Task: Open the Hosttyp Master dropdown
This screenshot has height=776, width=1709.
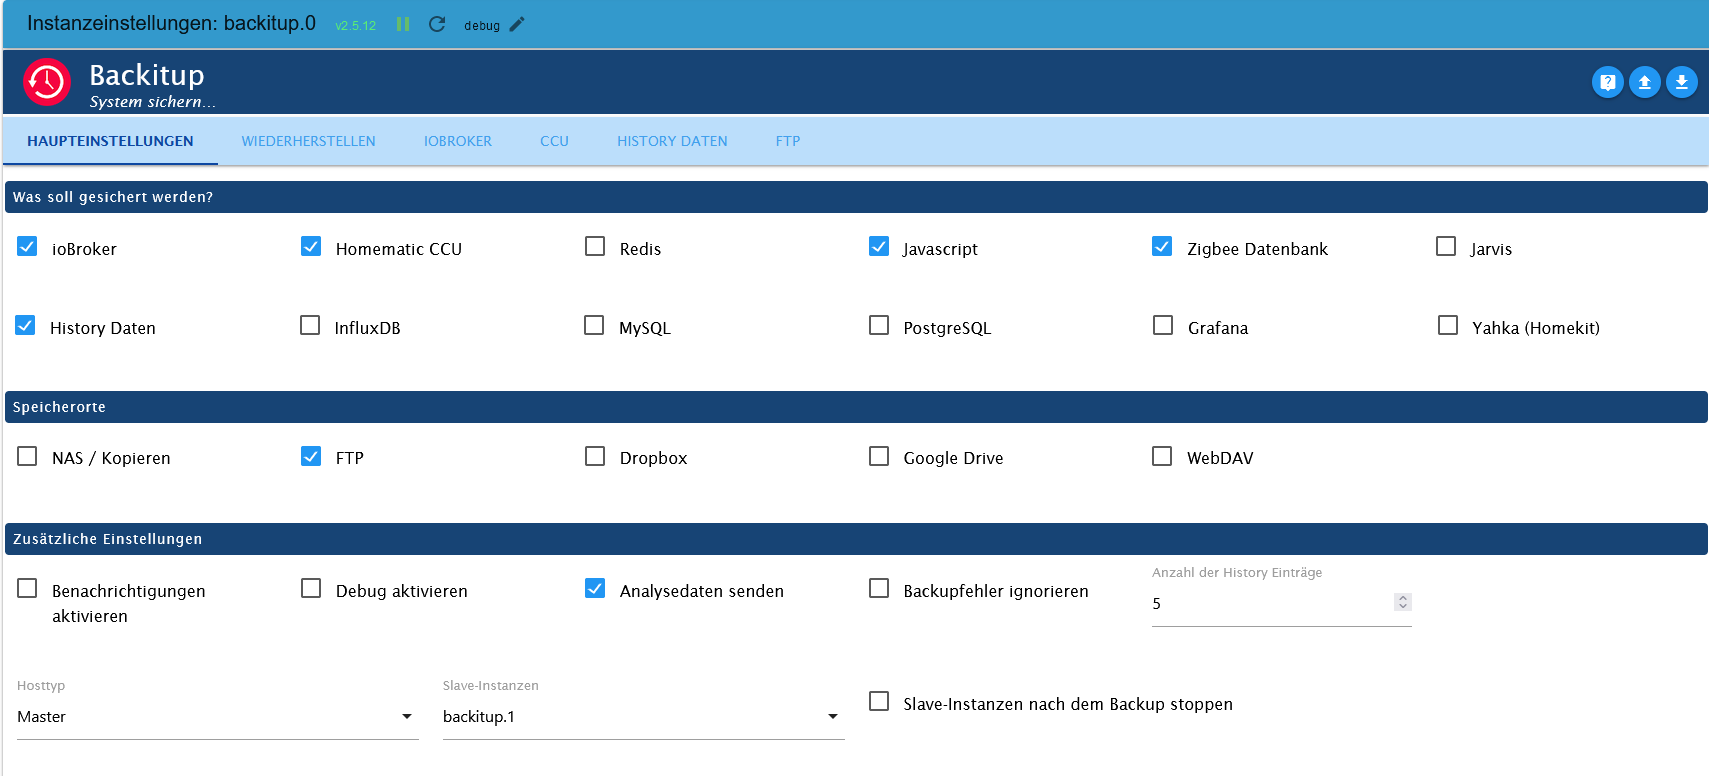Action: 217,717
